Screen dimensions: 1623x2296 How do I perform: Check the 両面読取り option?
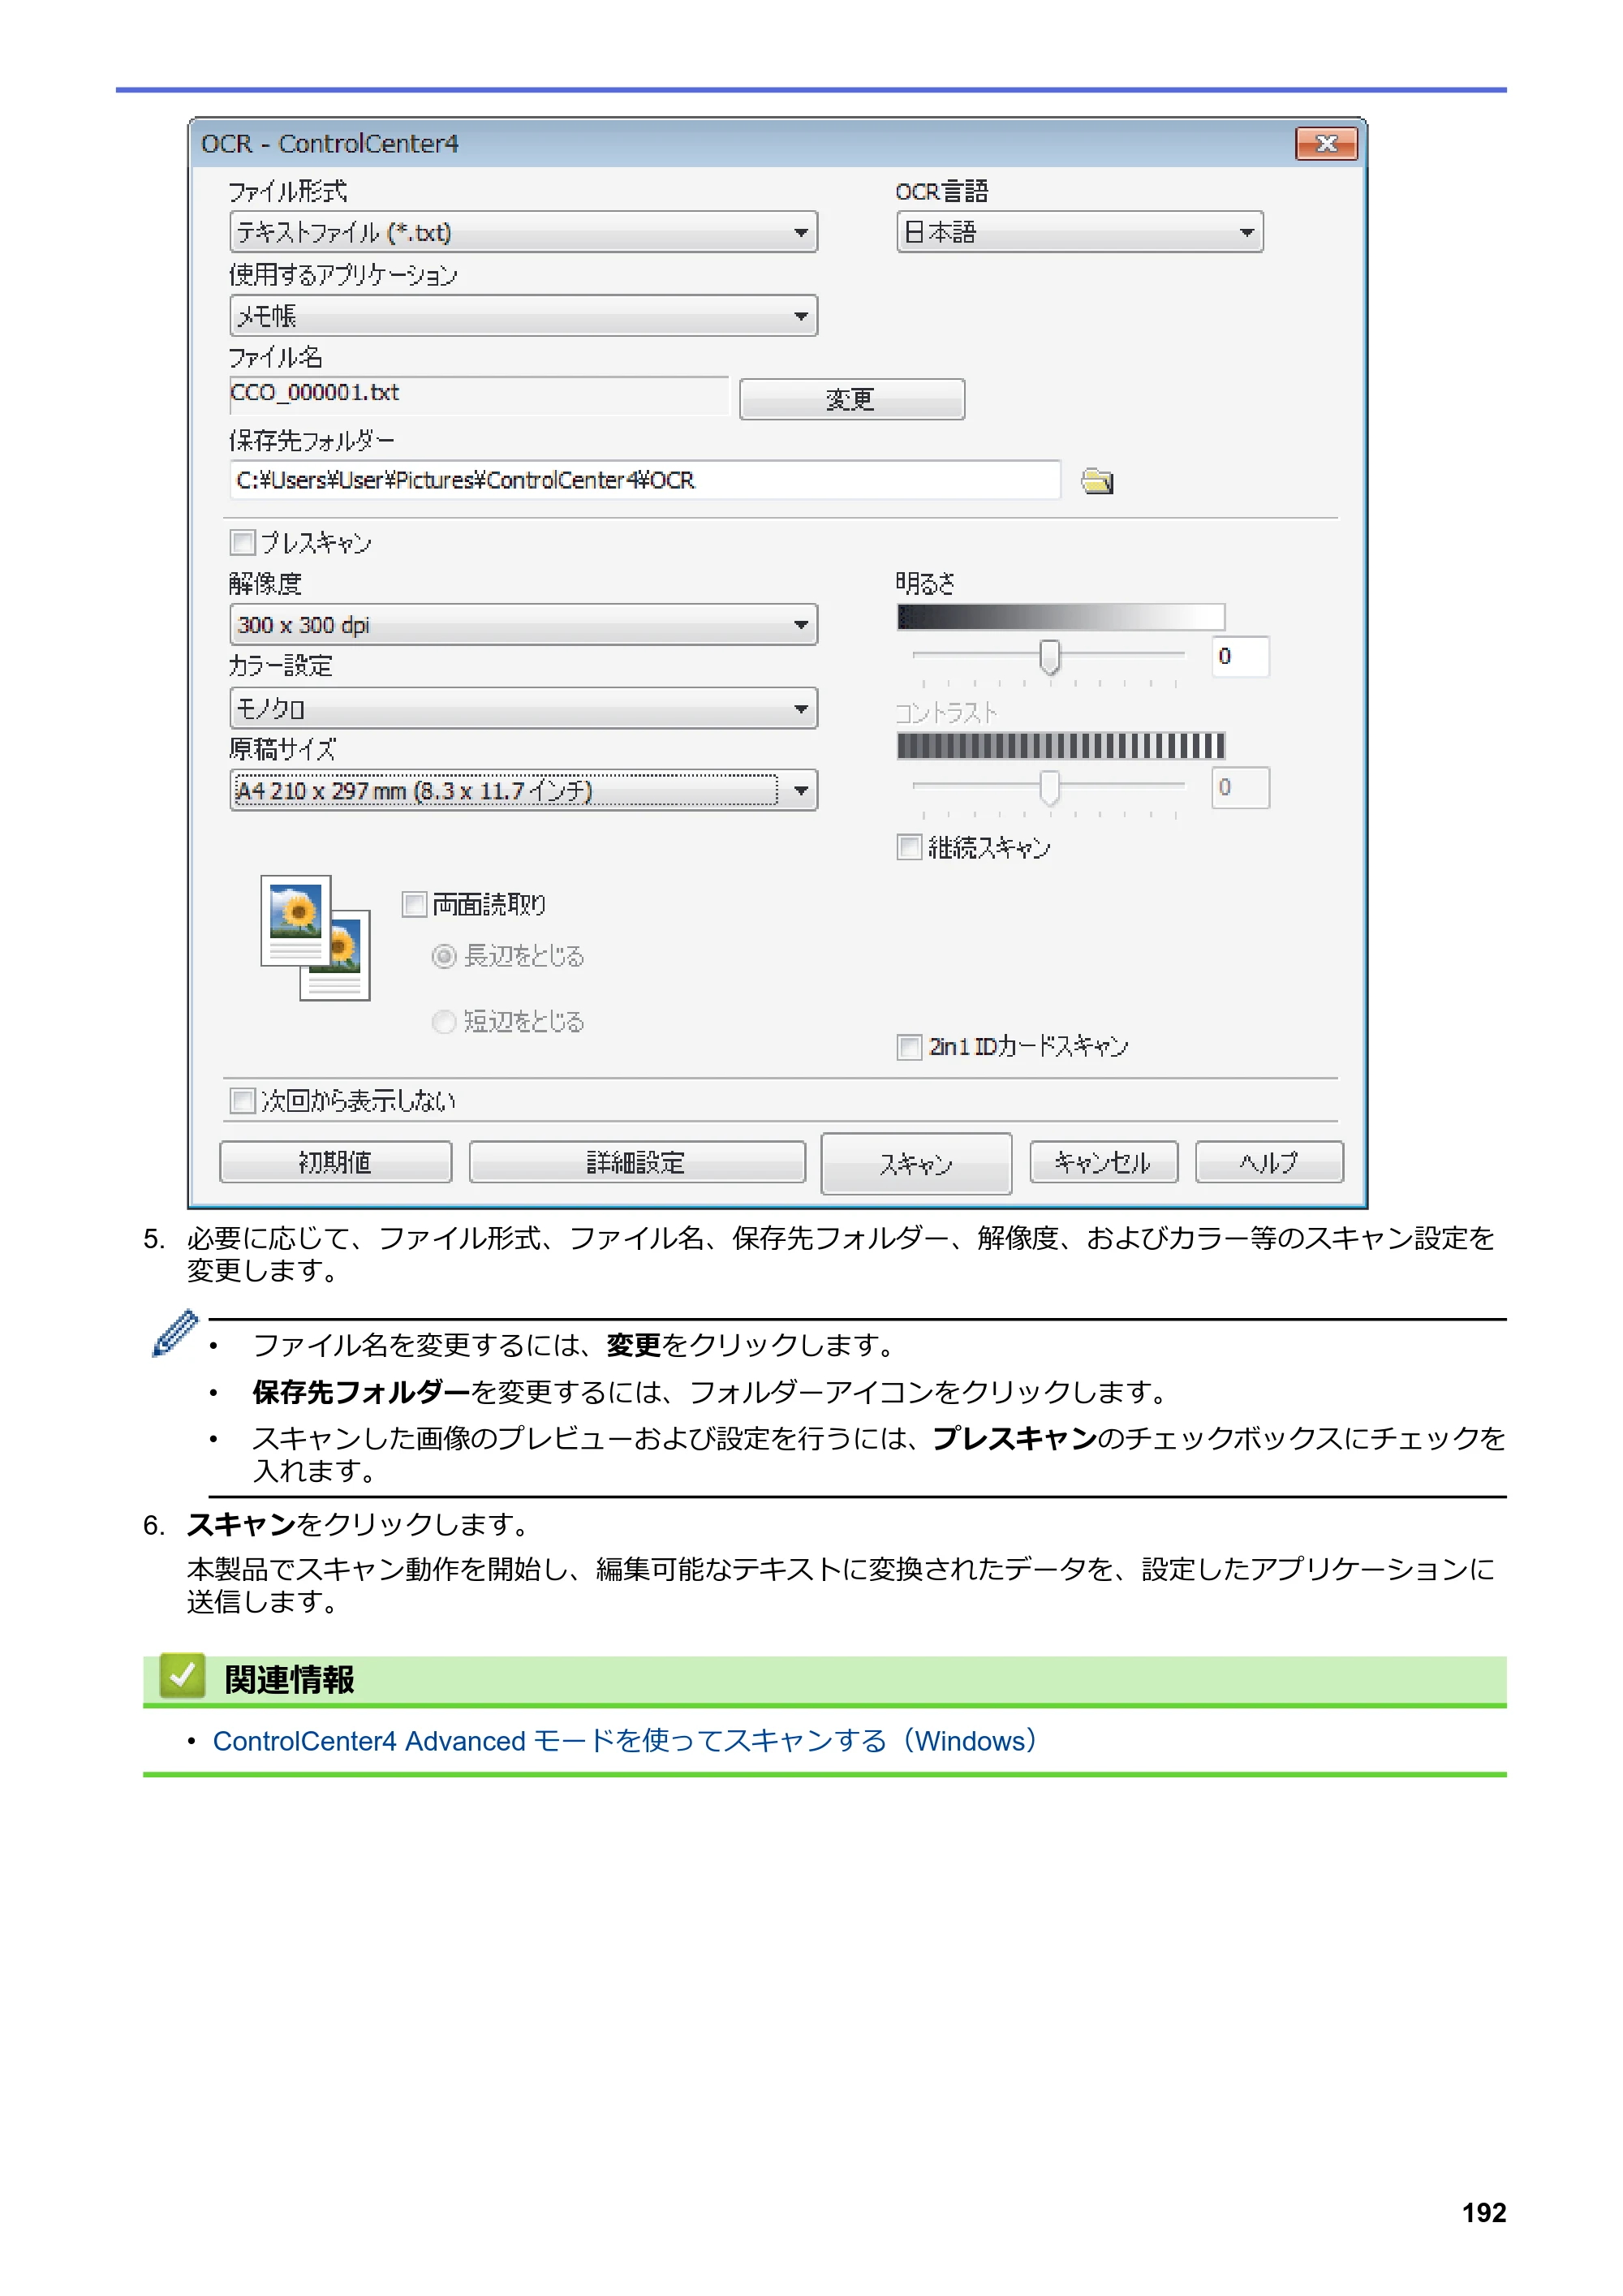pyautogui.click(x=414, y=904)
